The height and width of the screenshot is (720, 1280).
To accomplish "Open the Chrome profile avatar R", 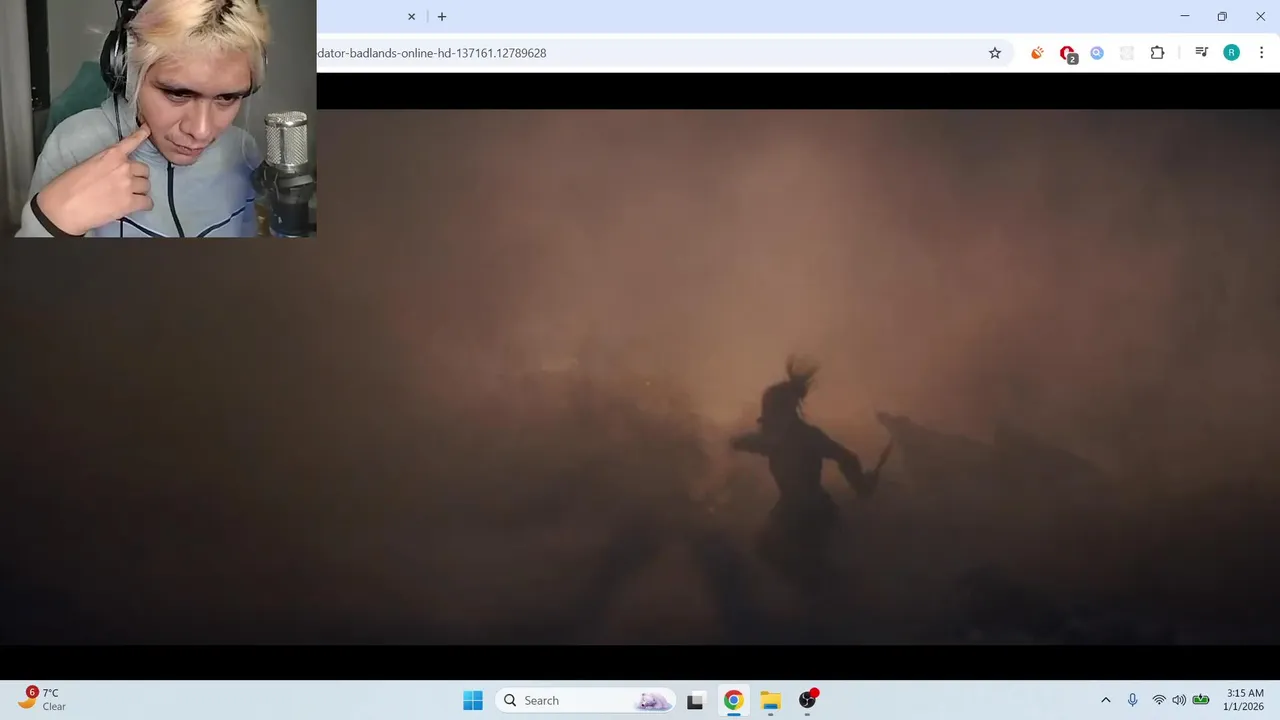I will pyautogui.click(x=1232, y=53).
